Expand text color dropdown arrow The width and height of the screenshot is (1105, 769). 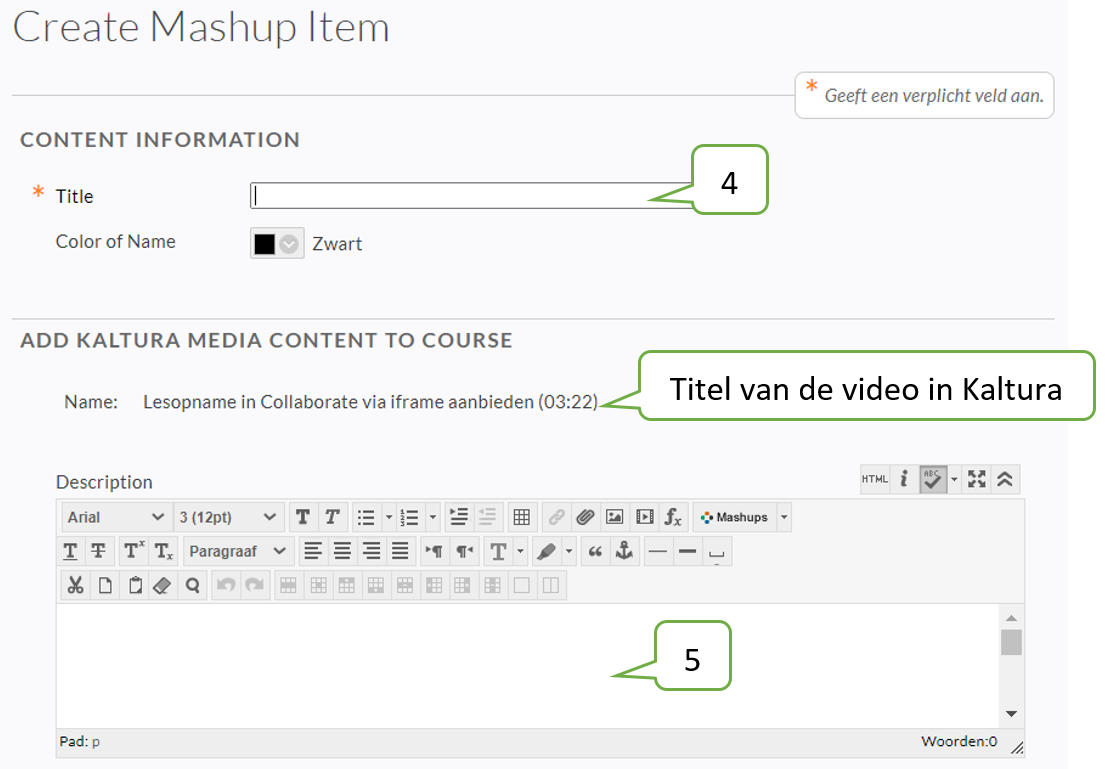click(x=520, y=551)
